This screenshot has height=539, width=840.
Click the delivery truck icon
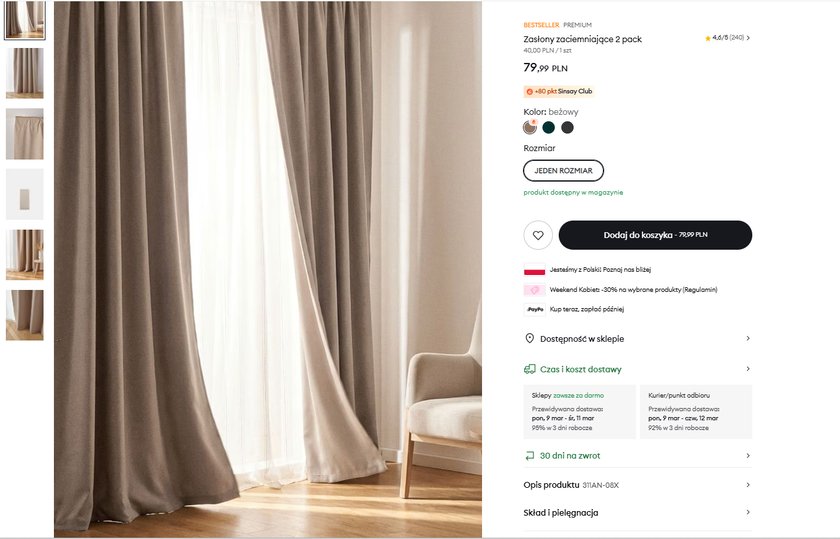529,369
